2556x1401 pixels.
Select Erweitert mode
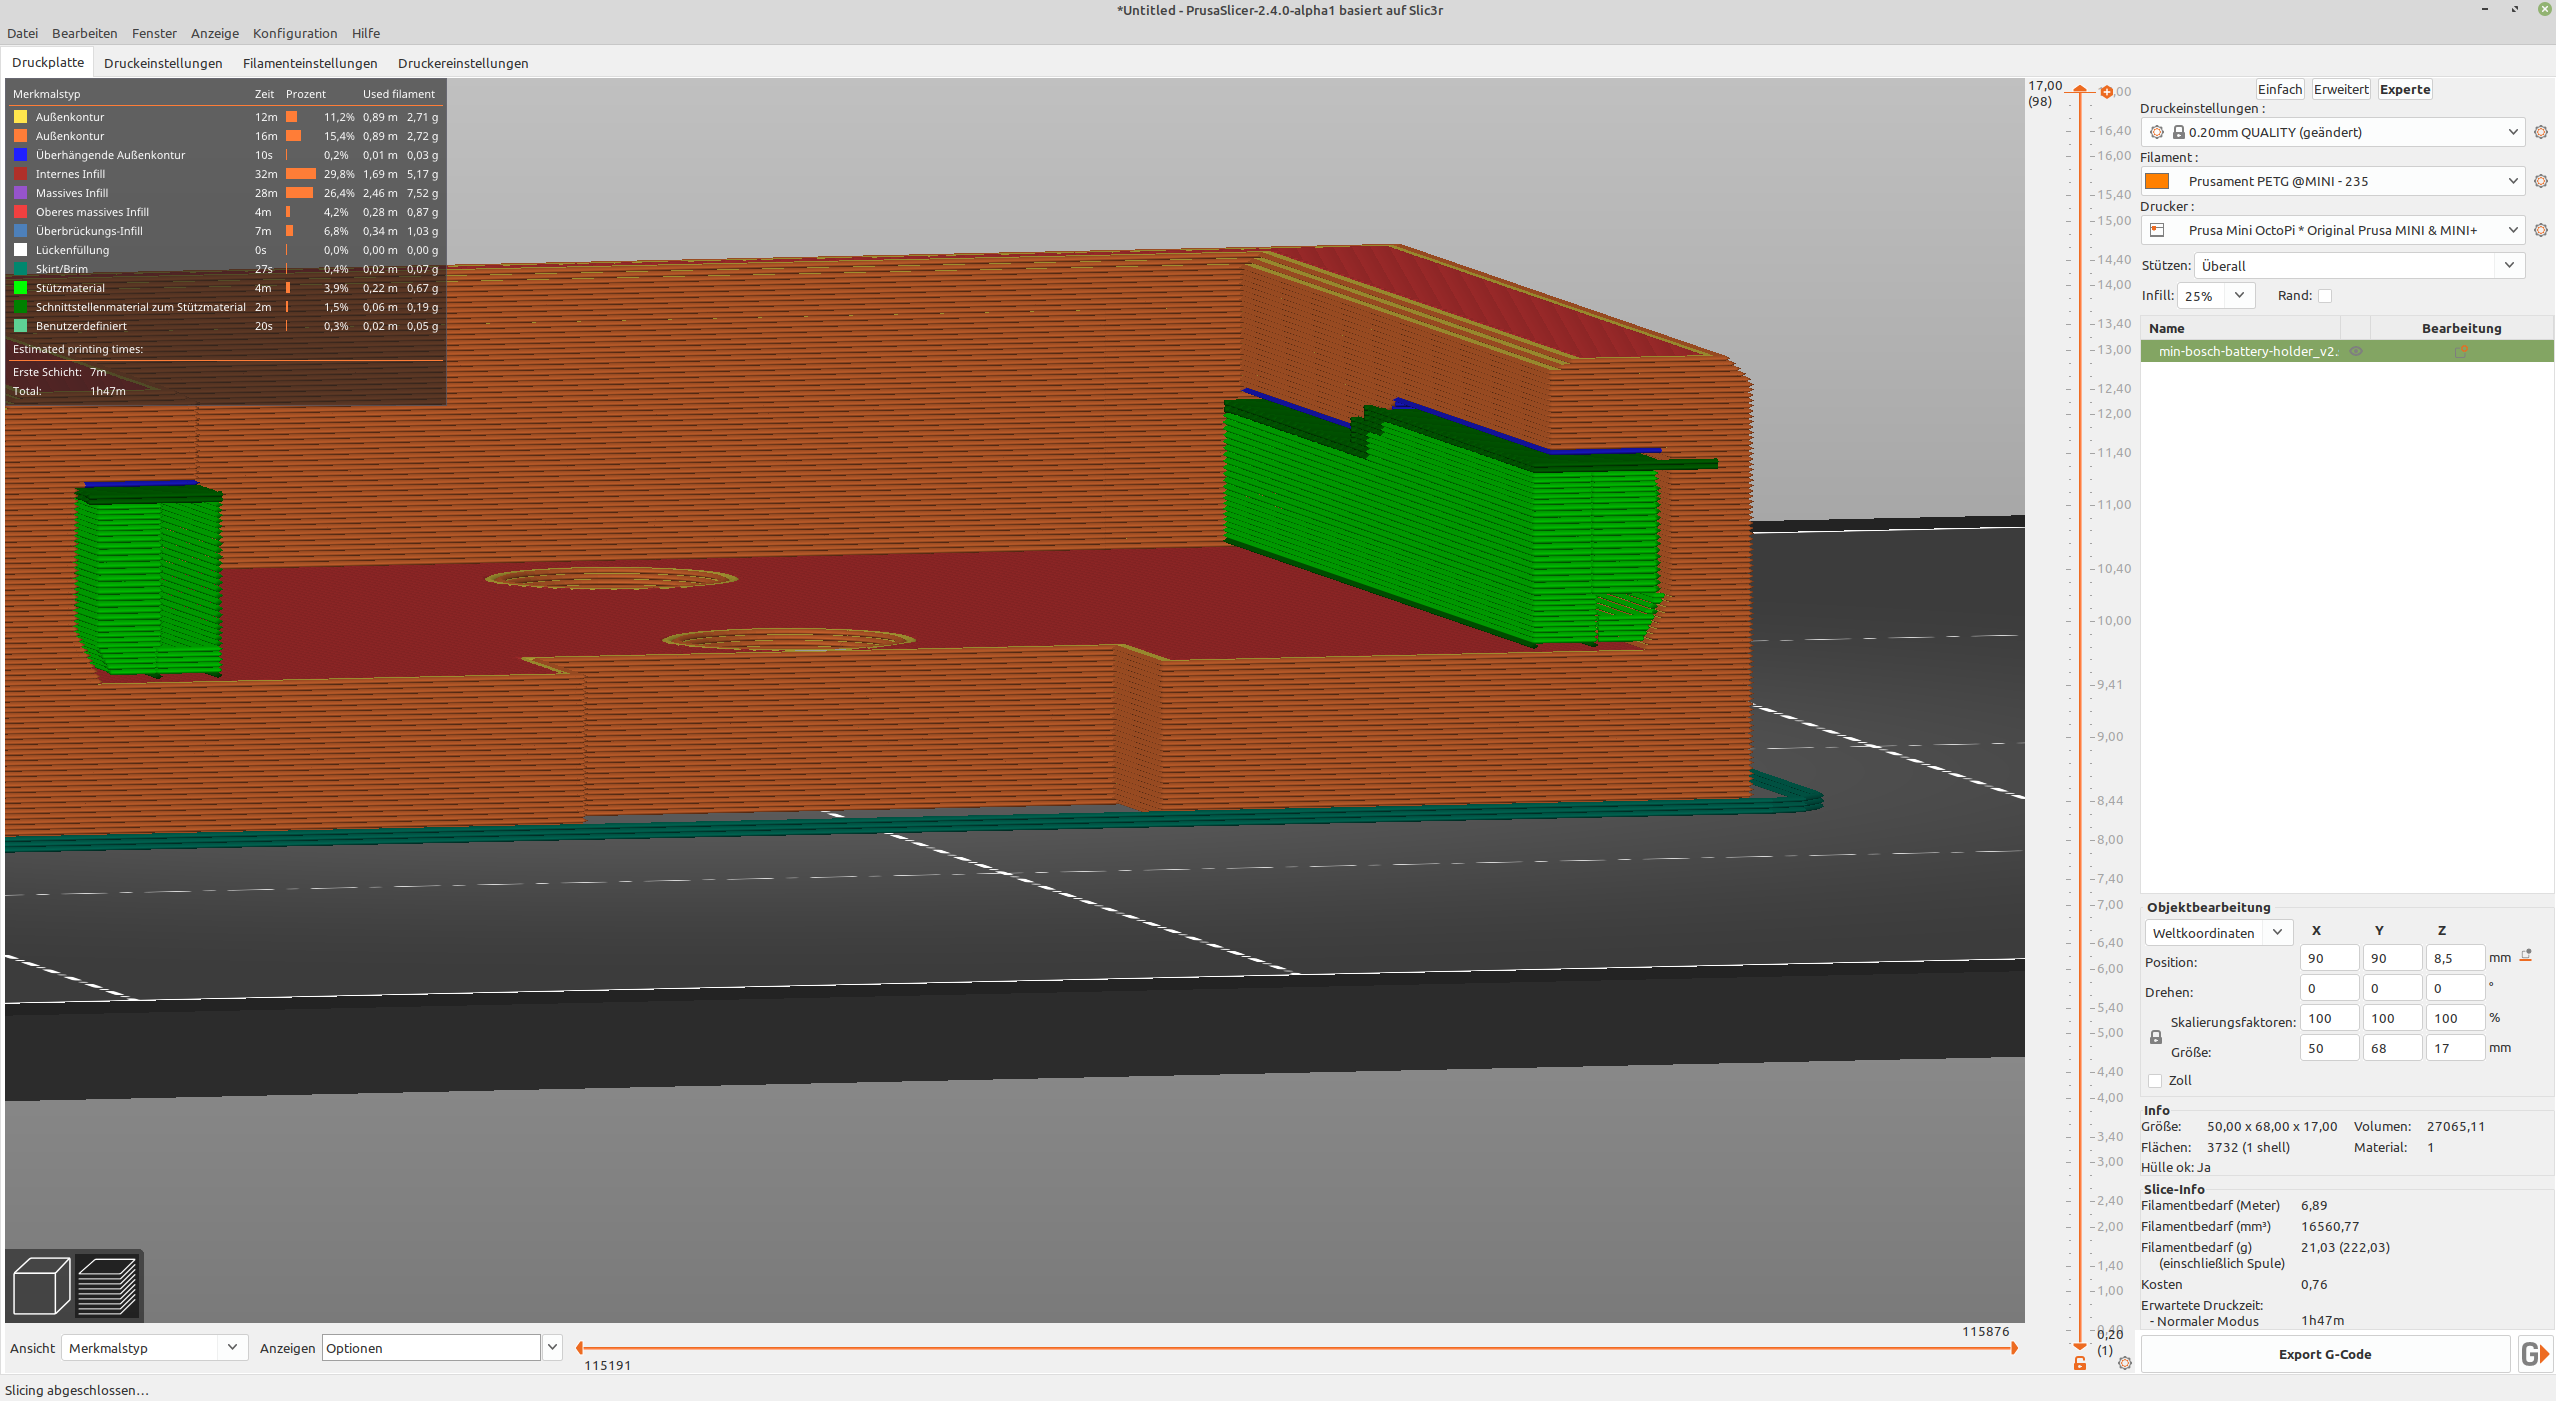point(2341,89)
